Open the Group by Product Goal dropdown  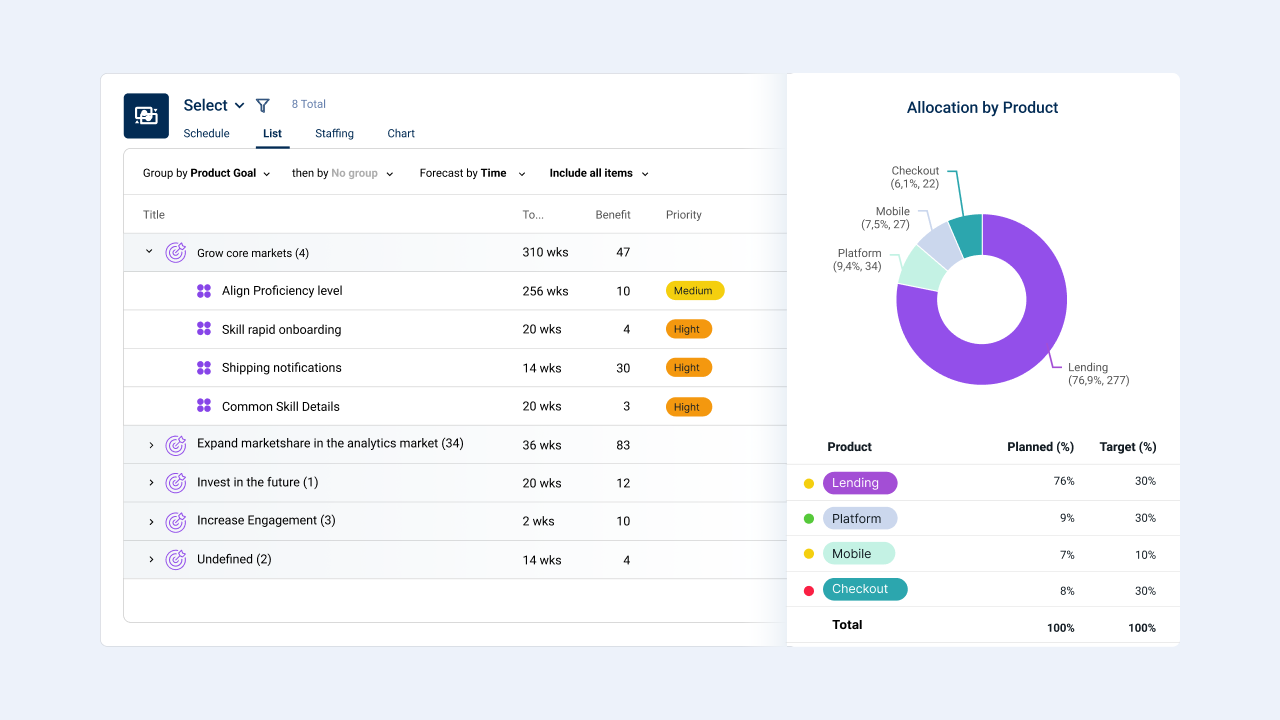point(207,173)
